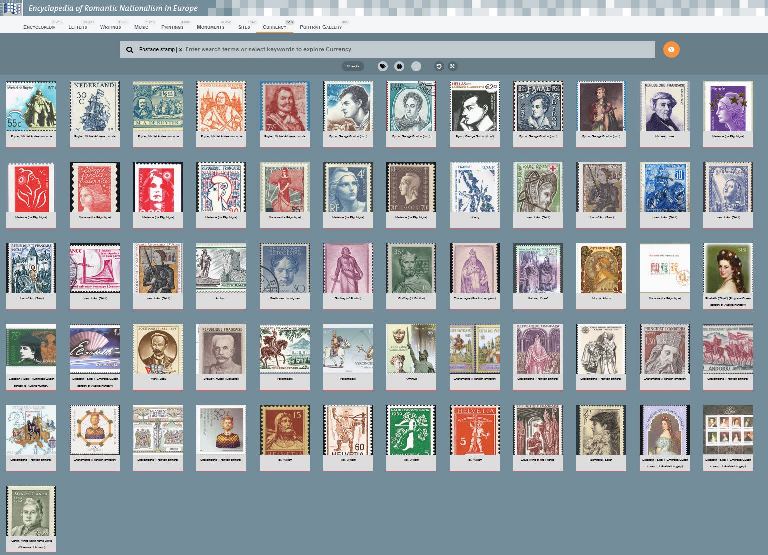Open the Paintings tab
The height and width of the screenshot is (555, 768).
click(x=172, y=27)
